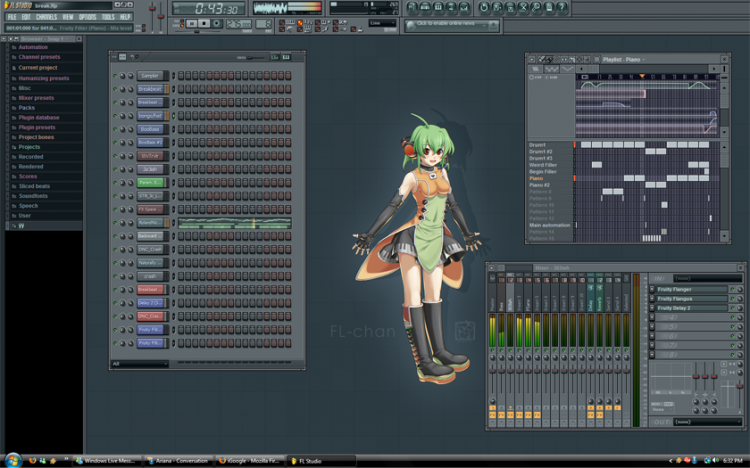The height and width of the screenshot is (468, 750).
Task: Toggle FX enable on Master mixer track
Action: tap(492, 415)
